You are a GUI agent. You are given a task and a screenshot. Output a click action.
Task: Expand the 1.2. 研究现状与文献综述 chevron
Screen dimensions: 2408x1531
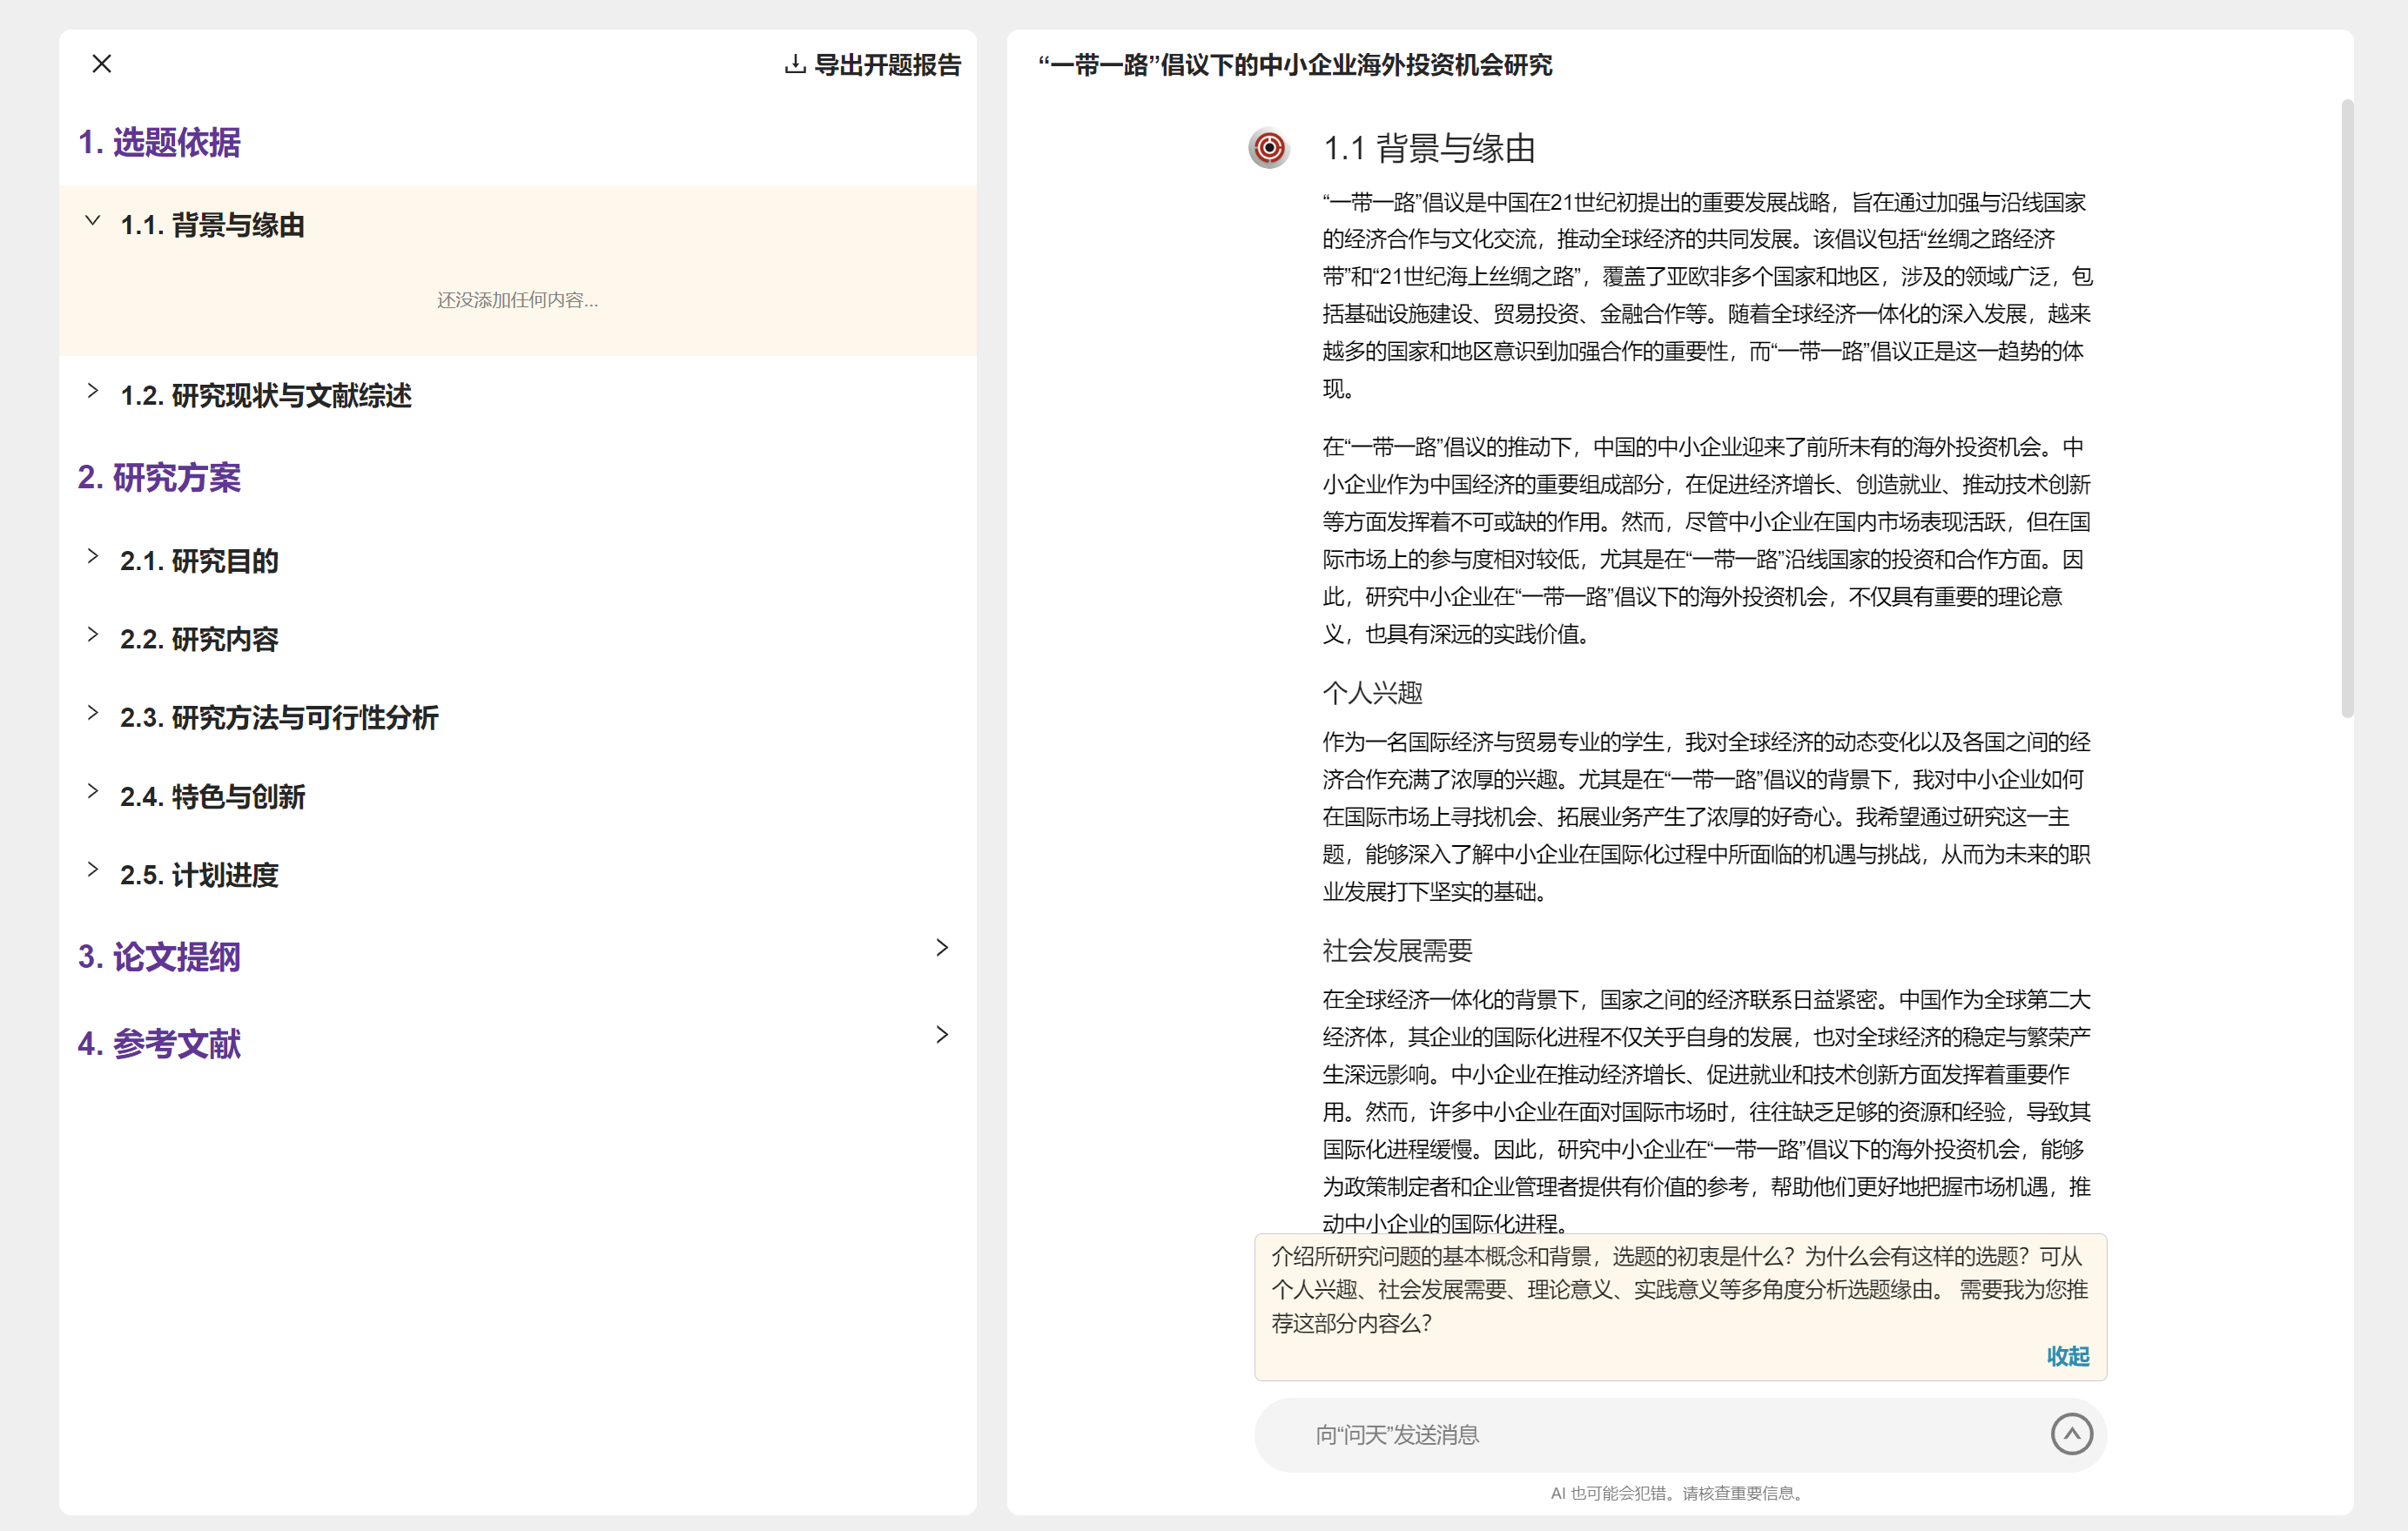tap(93, 391)
